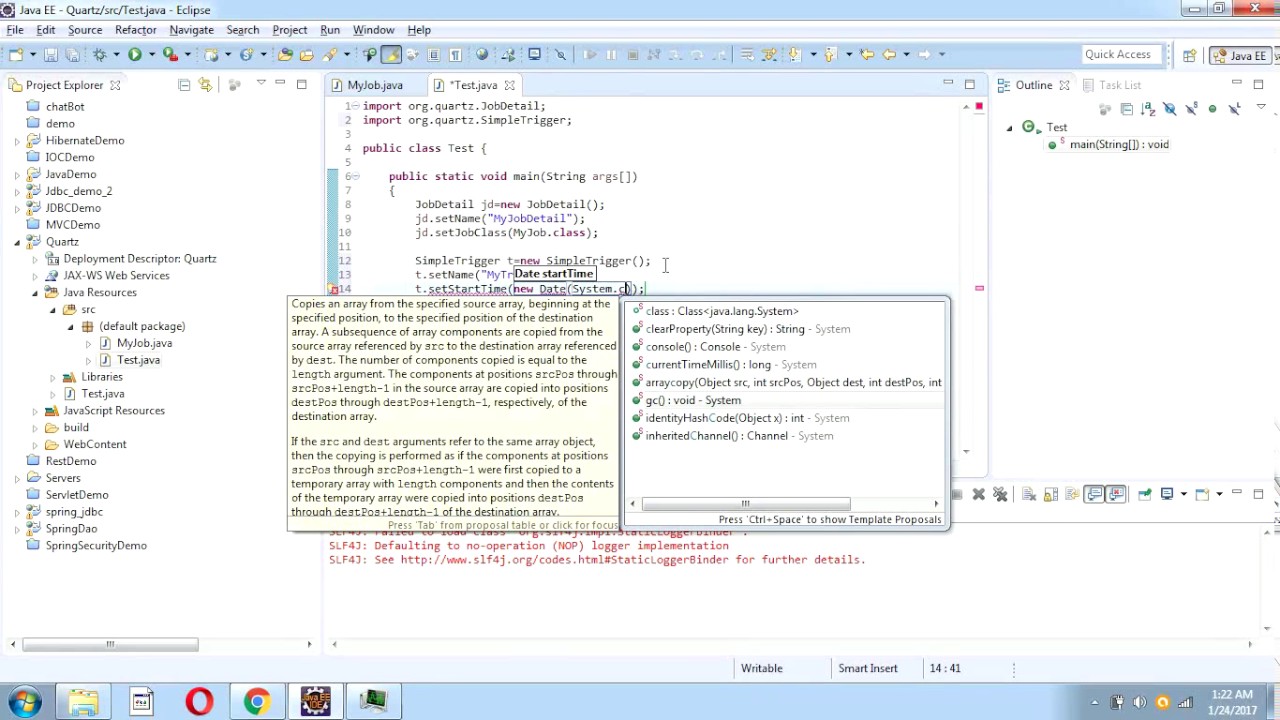Click the Run Last Tool (external tools) icon

pos(170,54)
